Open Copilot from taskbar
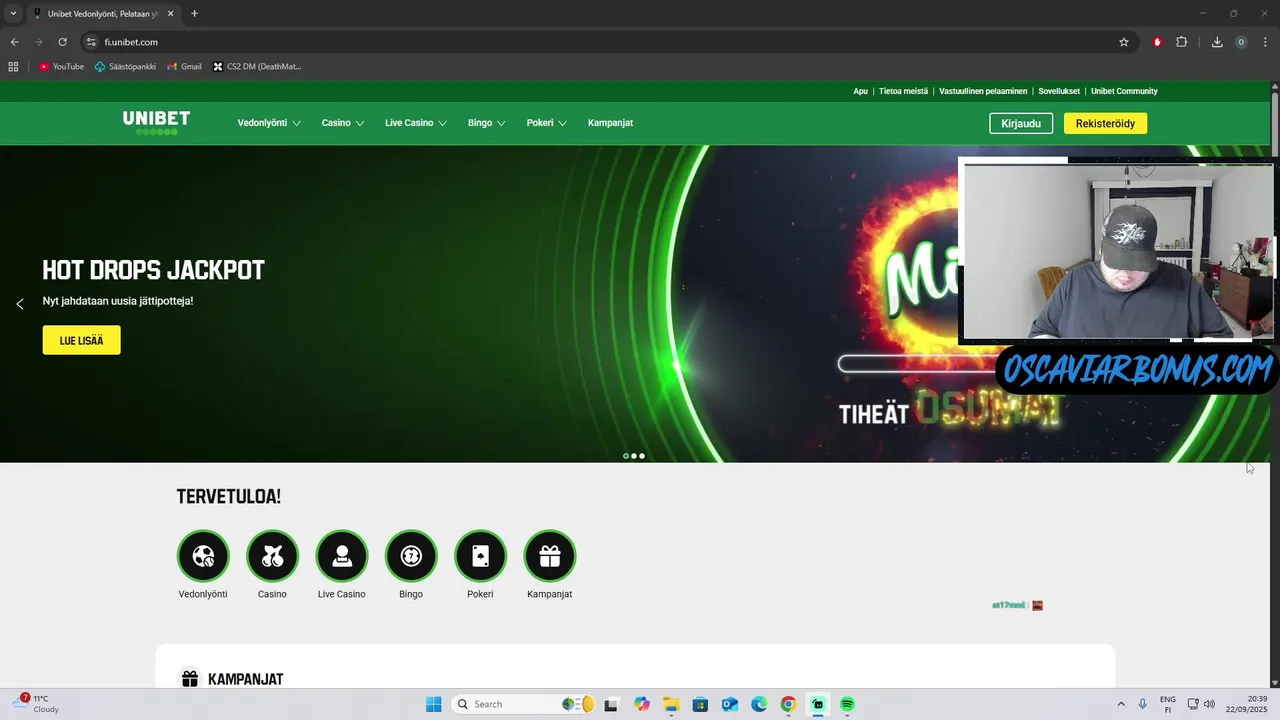Viewport: 1280px width, 720px height. (641, 704)
